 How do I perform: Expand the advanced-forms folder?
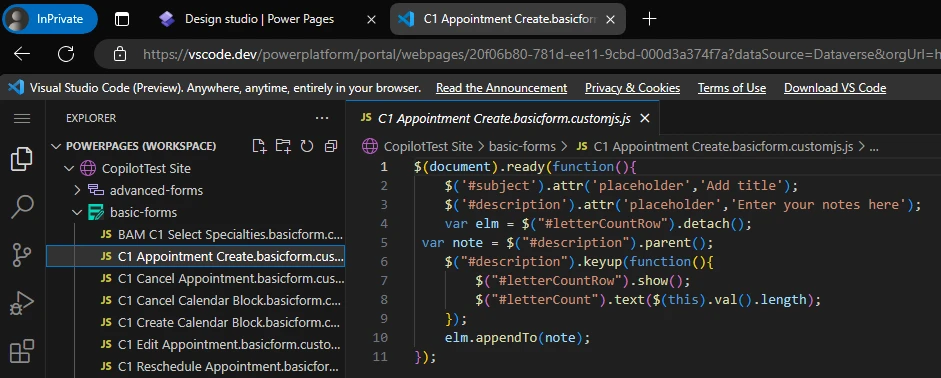(77, 190)
